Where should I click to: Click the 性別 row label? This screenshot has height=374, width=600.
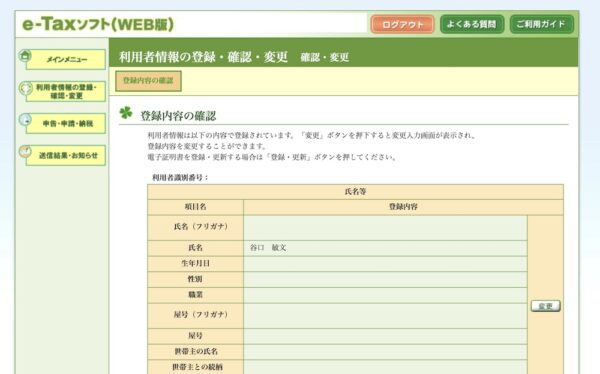(x=195, y=279)
